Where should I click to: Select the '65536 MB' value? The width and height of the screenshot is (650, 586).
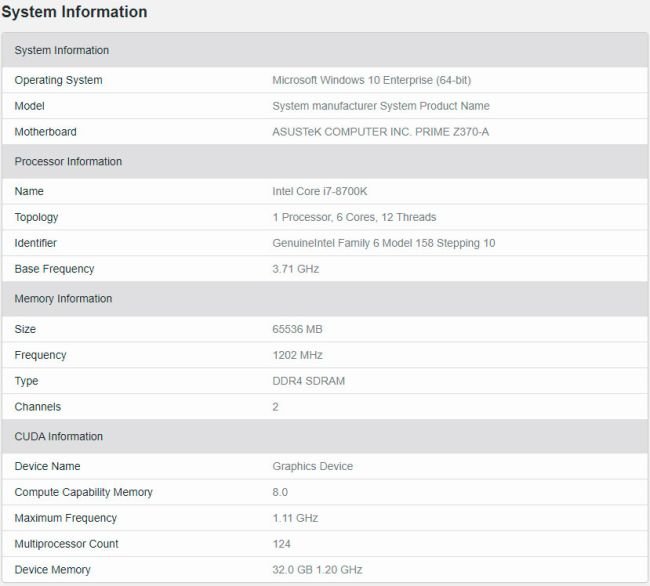tap(297, 329)
